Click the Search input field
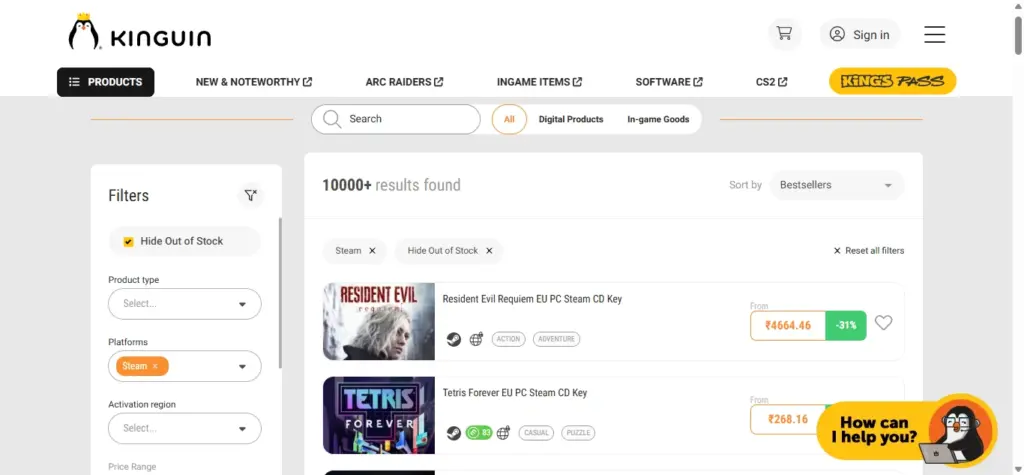Image resolution: width=1024 pixels, height=475 pixels. [396, 120]
